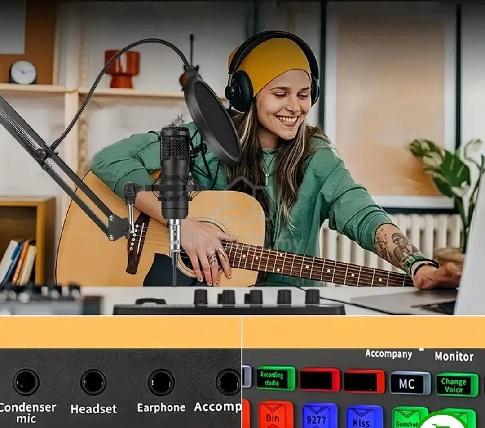Screen dimensions: 485x428
Task: Click the Condenser mic input jack
Action: [x=26, y=382]
